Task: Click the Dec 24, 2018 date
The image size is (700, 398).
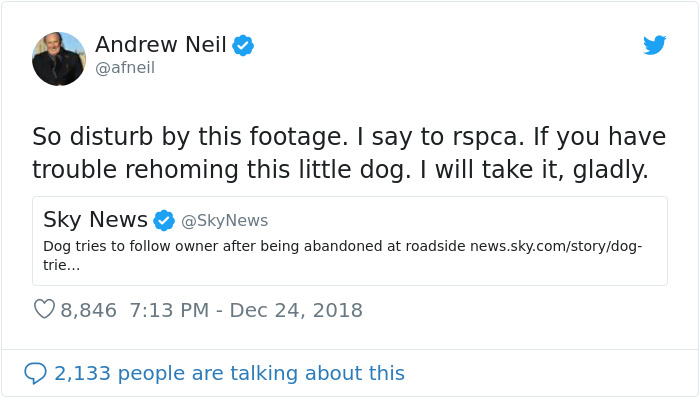Action: pos(296,310)
